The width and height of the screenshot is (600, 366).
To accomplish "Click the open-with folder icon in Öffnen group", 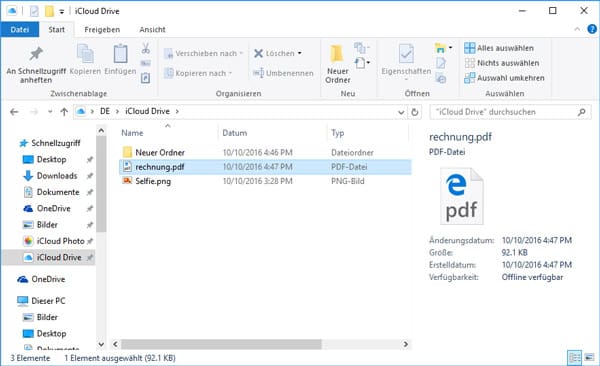I will [x=440, y=48].
